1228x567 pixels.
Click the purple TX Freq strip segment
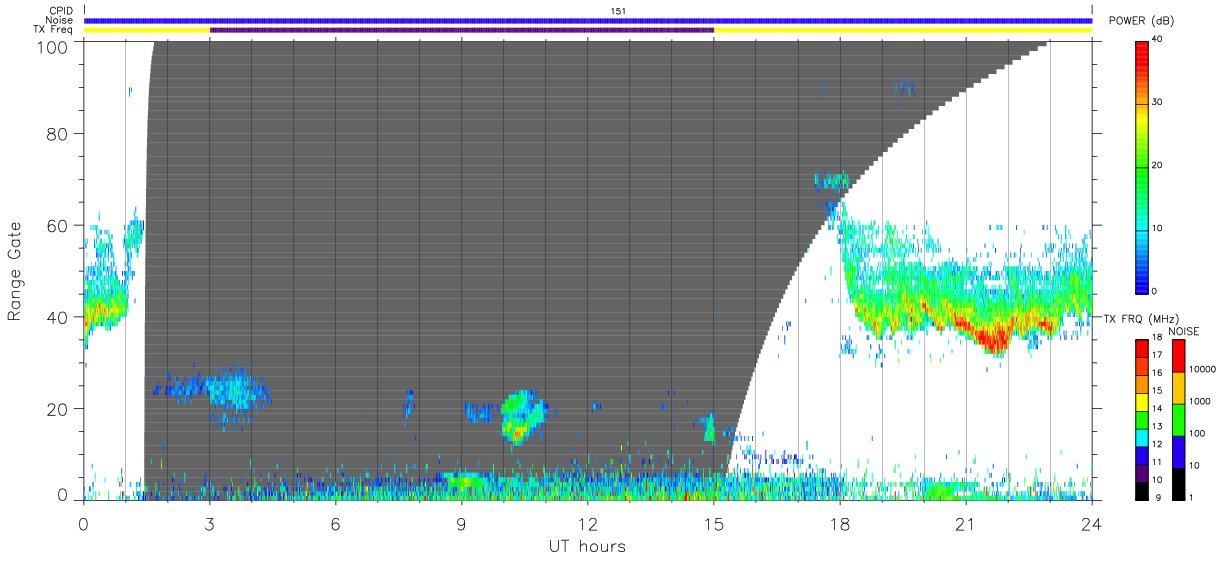click(462, 30)
